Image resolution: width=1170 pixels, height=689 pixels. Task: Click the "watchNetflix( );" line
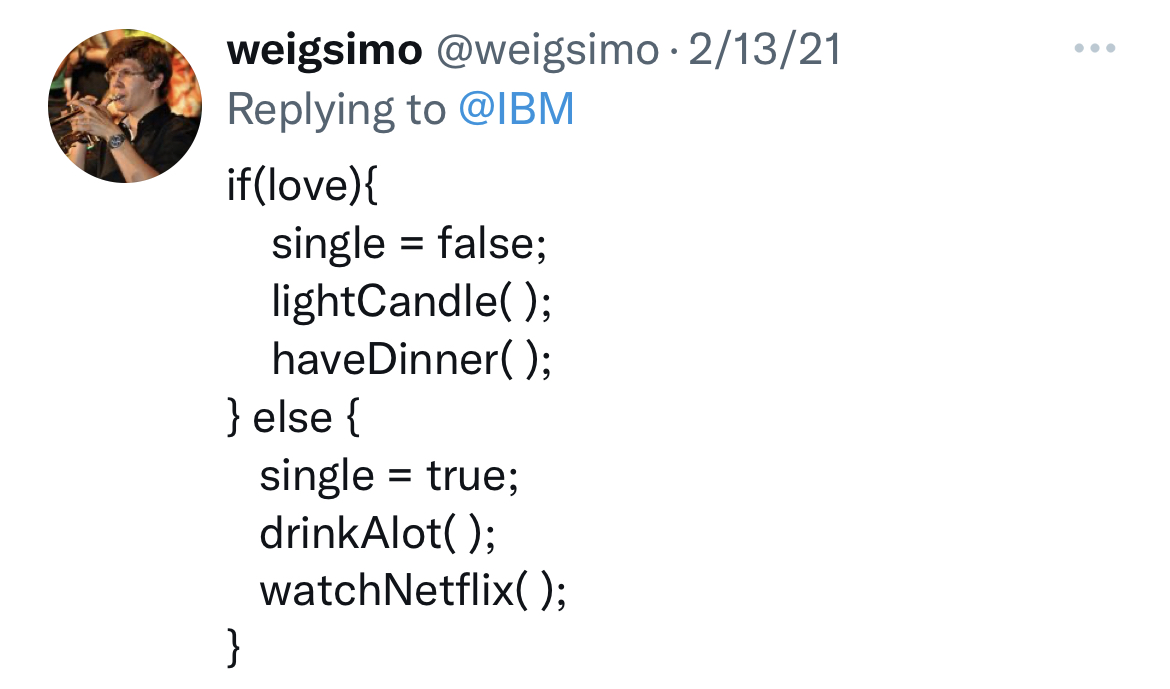coord(413,590)
